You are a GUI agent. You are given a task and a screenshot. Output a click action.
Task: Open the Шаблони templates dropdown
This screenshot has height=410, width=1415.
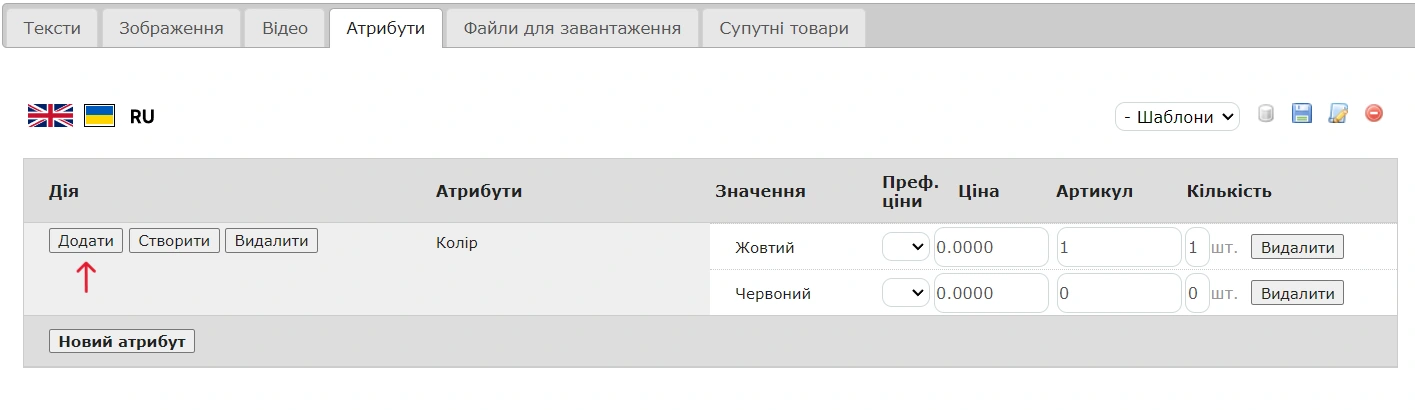[x=1177, y=117]
